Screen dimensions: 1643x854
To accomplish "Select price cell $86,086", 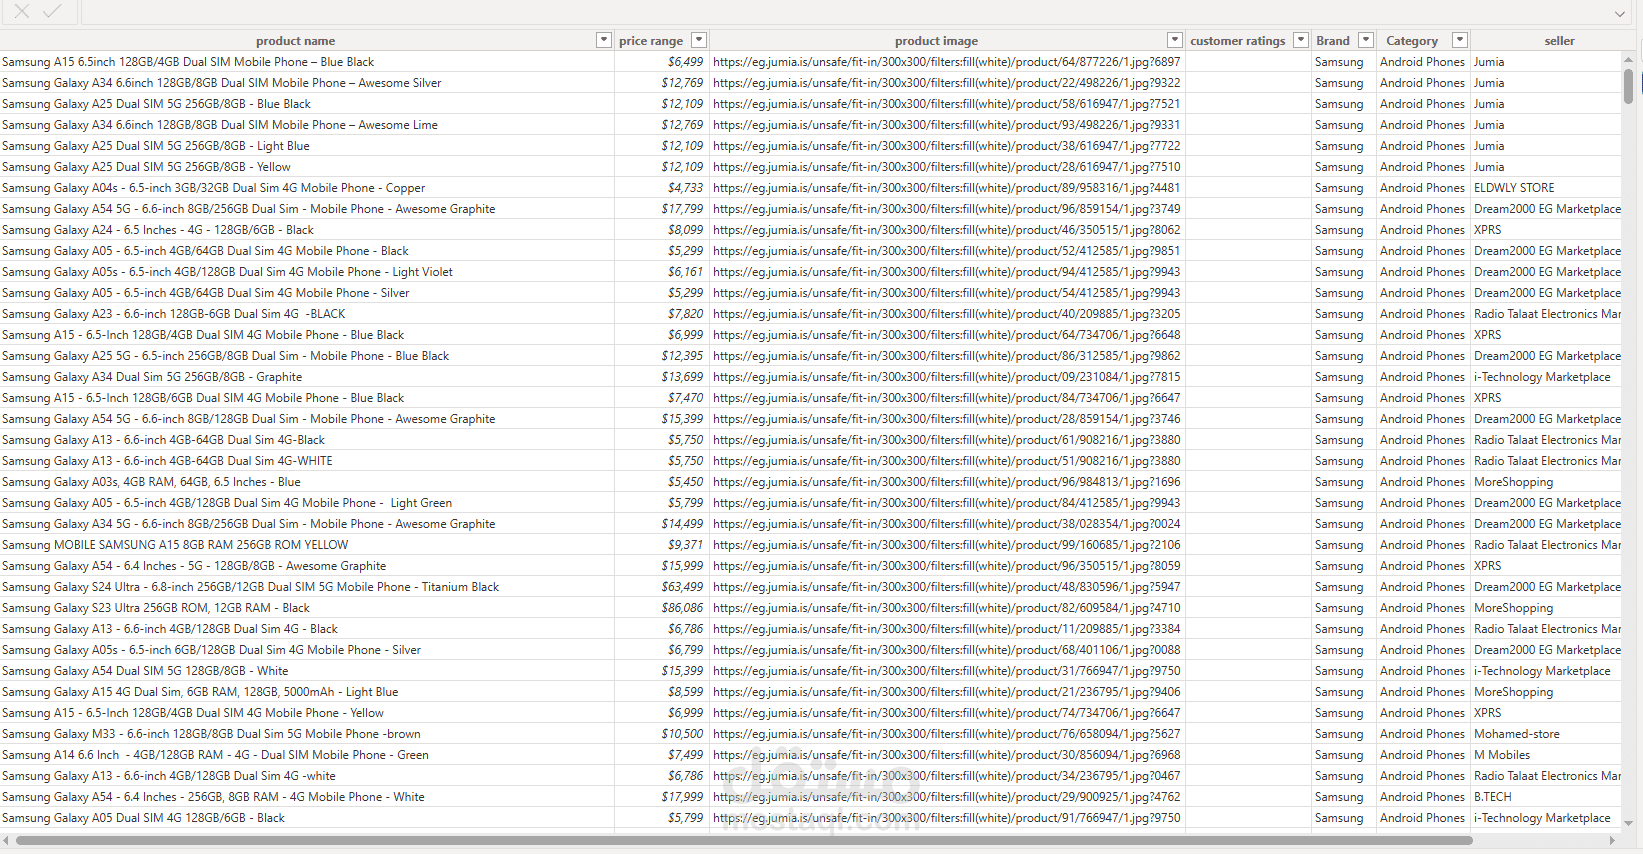I will click(x=682, y=608).
